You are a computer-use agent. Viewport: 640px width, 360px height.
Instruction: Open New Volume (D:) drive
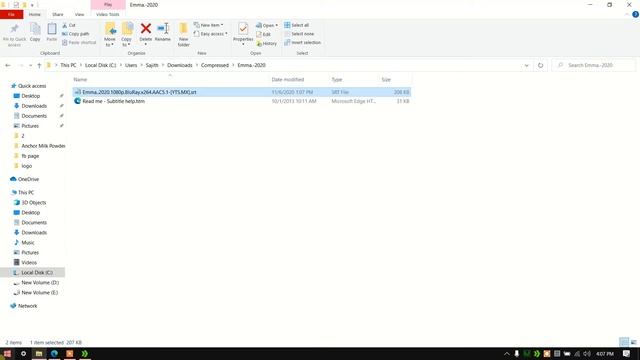(40, 282)
